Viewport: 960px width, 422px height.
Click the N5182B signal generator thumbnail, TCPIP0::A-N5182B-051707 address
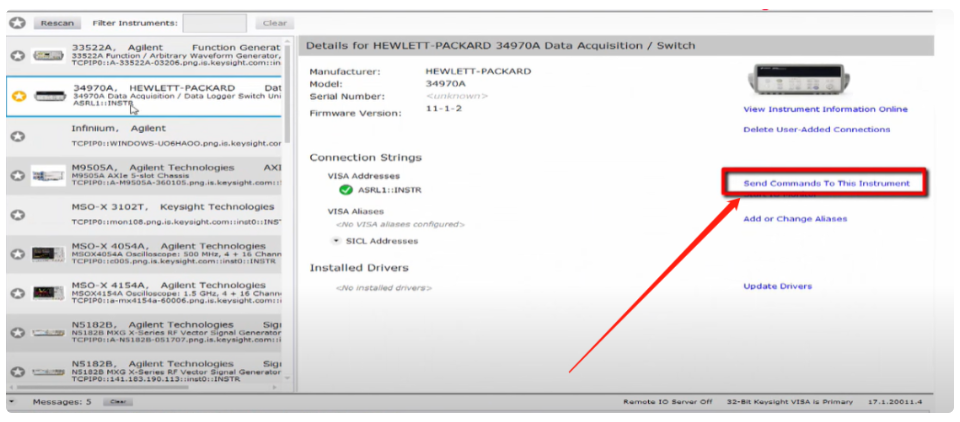point(48,333)
